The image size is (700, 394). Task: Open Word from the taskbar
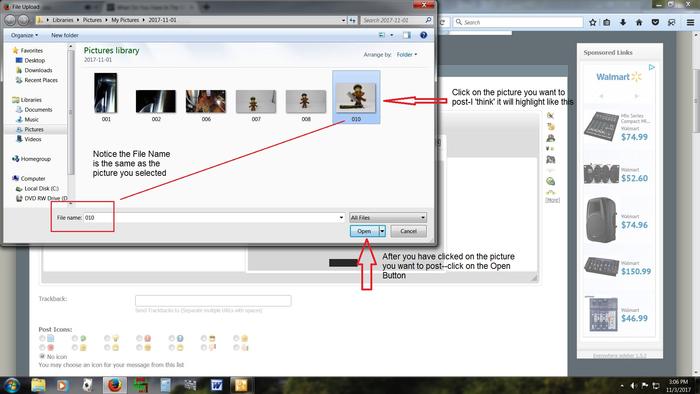point(217,385)
